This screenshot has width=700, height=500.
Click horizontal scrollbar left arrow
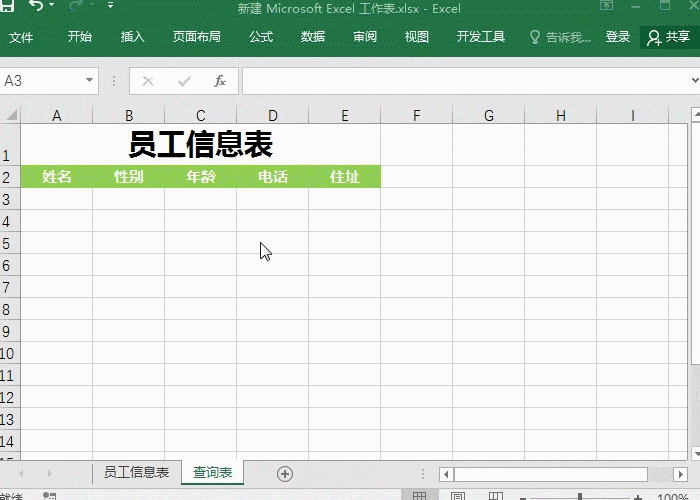click(446, 474)
